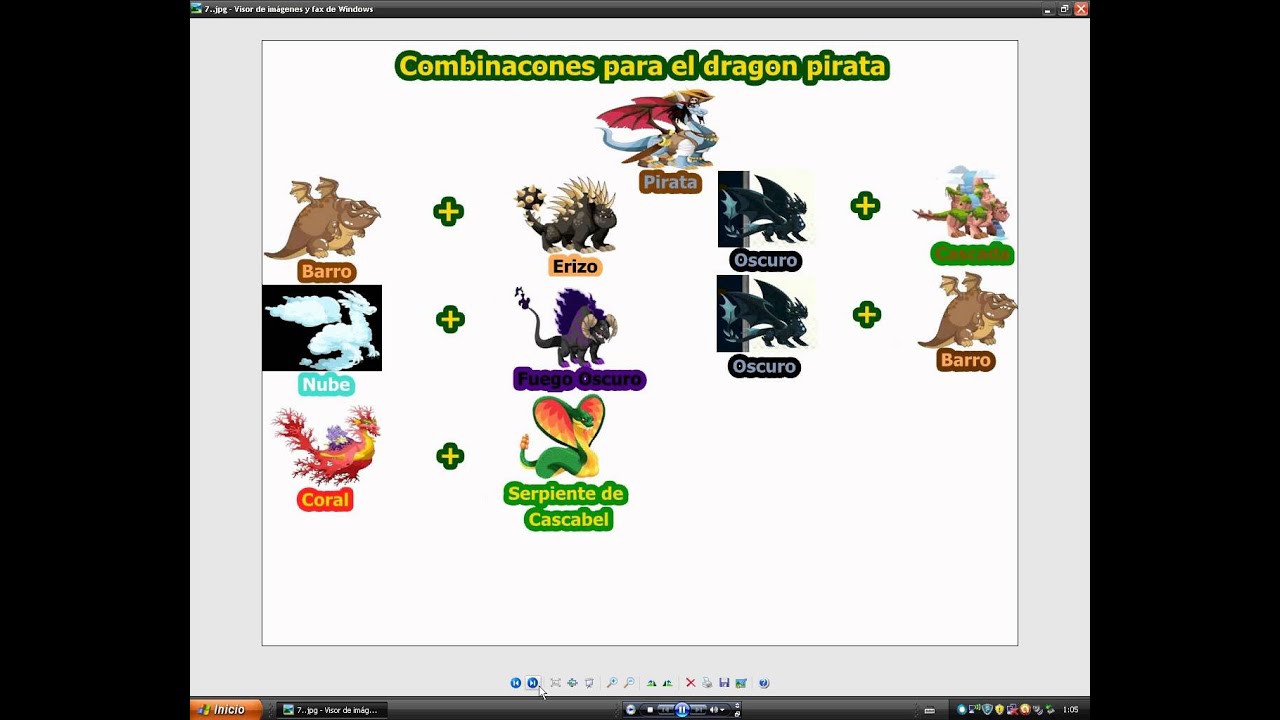Rotate the image clockwise
The width and height of the screenshot is (1280, 720).
[x=651, y=683]
